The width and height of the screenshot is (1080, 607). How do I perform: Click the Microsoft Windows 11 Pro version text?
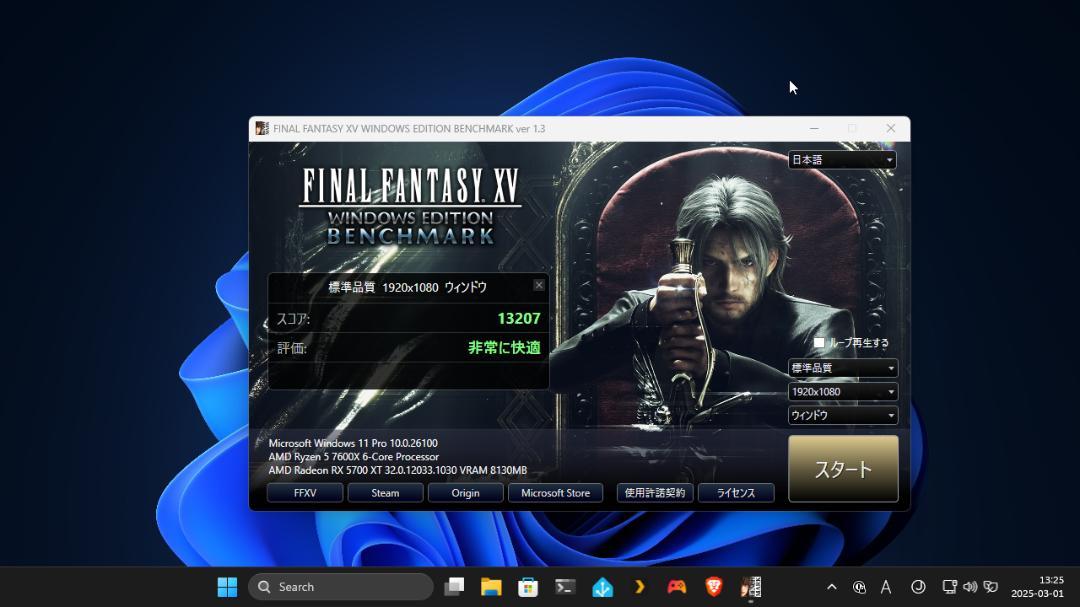(x=353, y=443)
